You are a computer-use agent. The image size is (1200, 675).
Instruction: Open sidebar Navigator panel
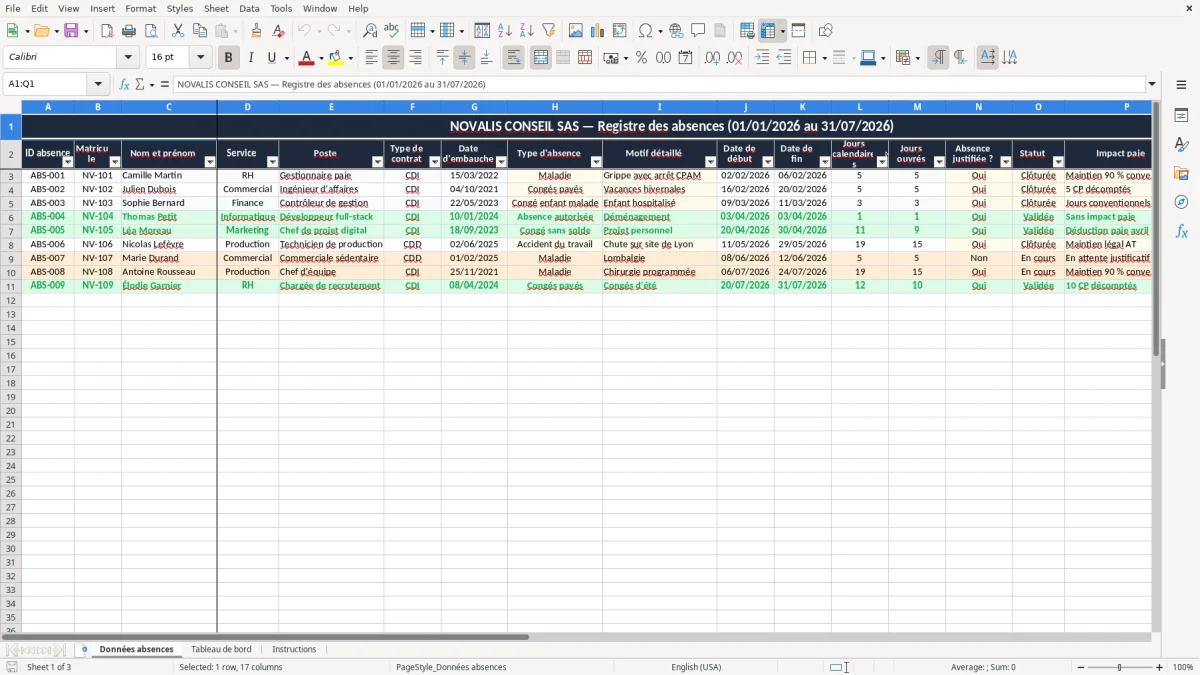(x=1182, y=202)
